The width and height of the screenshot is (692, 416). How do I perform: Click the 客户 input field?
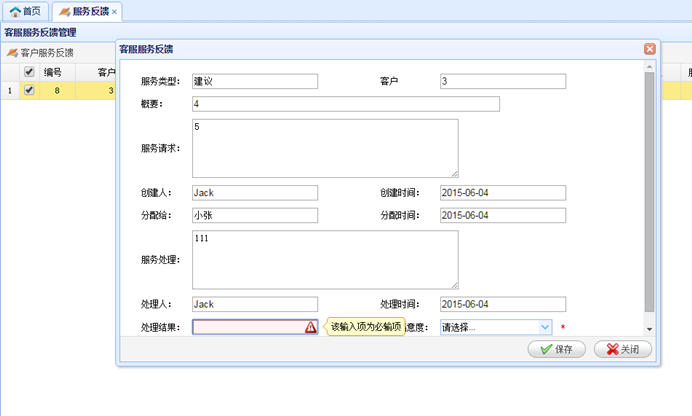503,81
